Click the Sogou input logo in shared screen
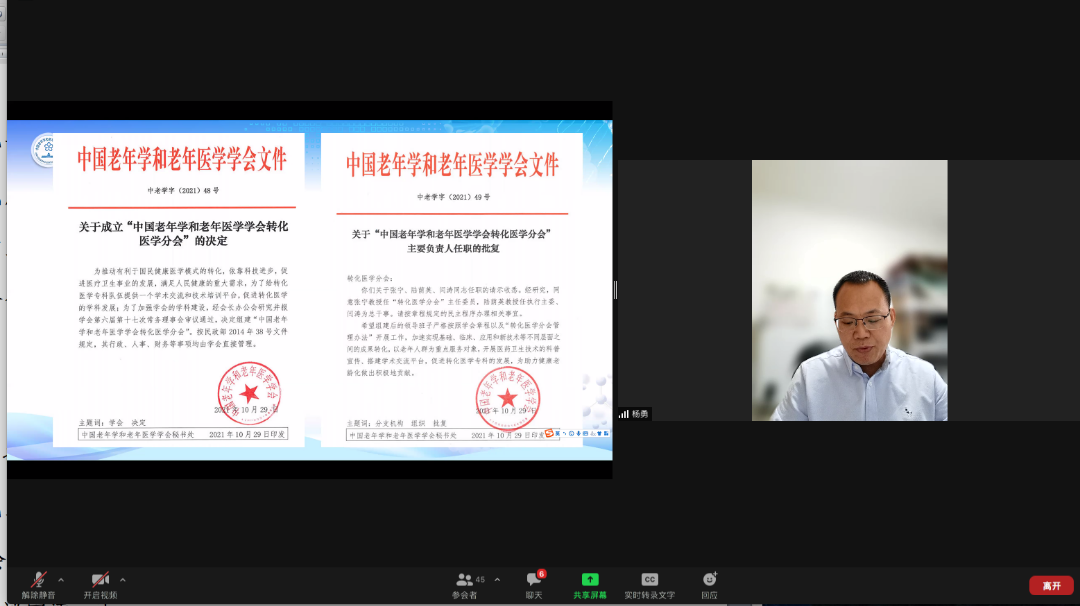Viewport: 1080px width, 606px height. point(549,434)
